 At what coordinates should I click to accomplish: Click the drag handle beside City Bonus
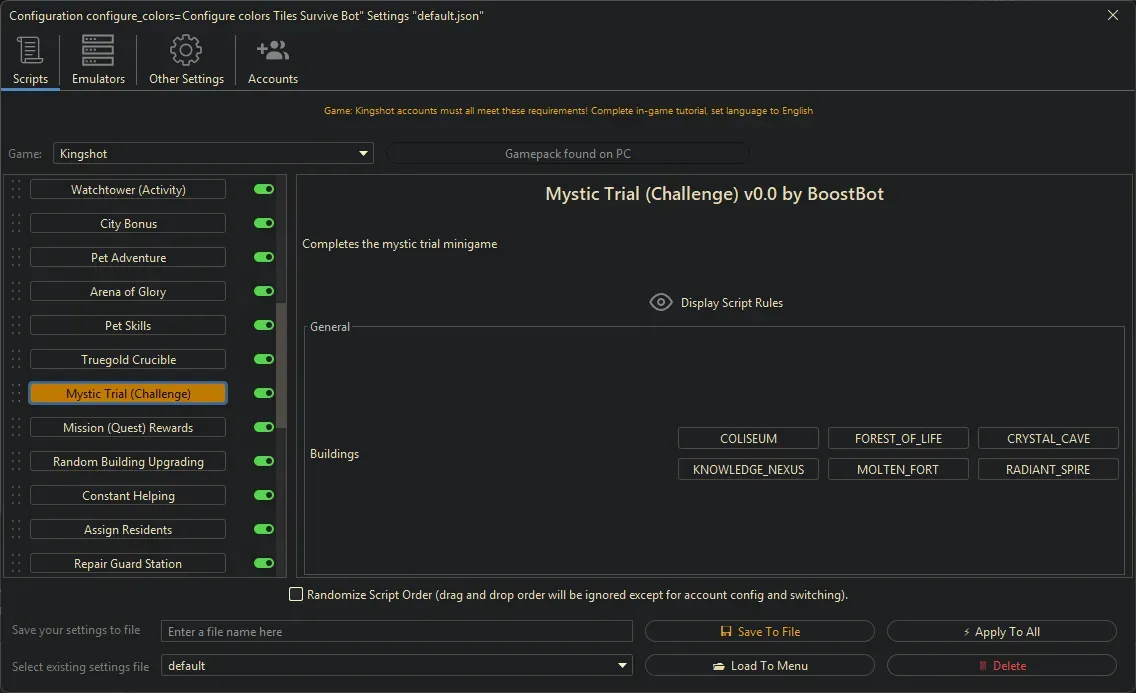17,223
